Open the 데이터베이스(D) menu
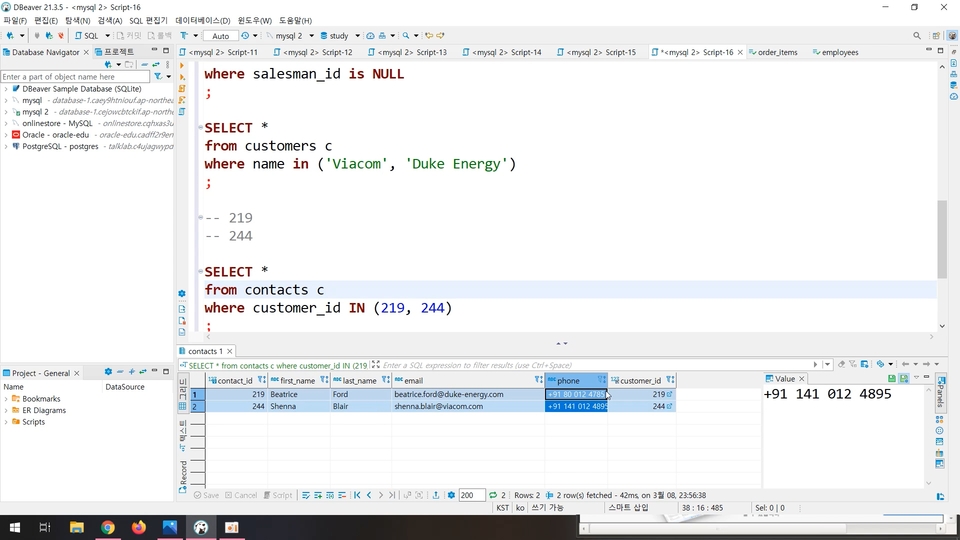The image size is (960, 540). coord(203,20)
